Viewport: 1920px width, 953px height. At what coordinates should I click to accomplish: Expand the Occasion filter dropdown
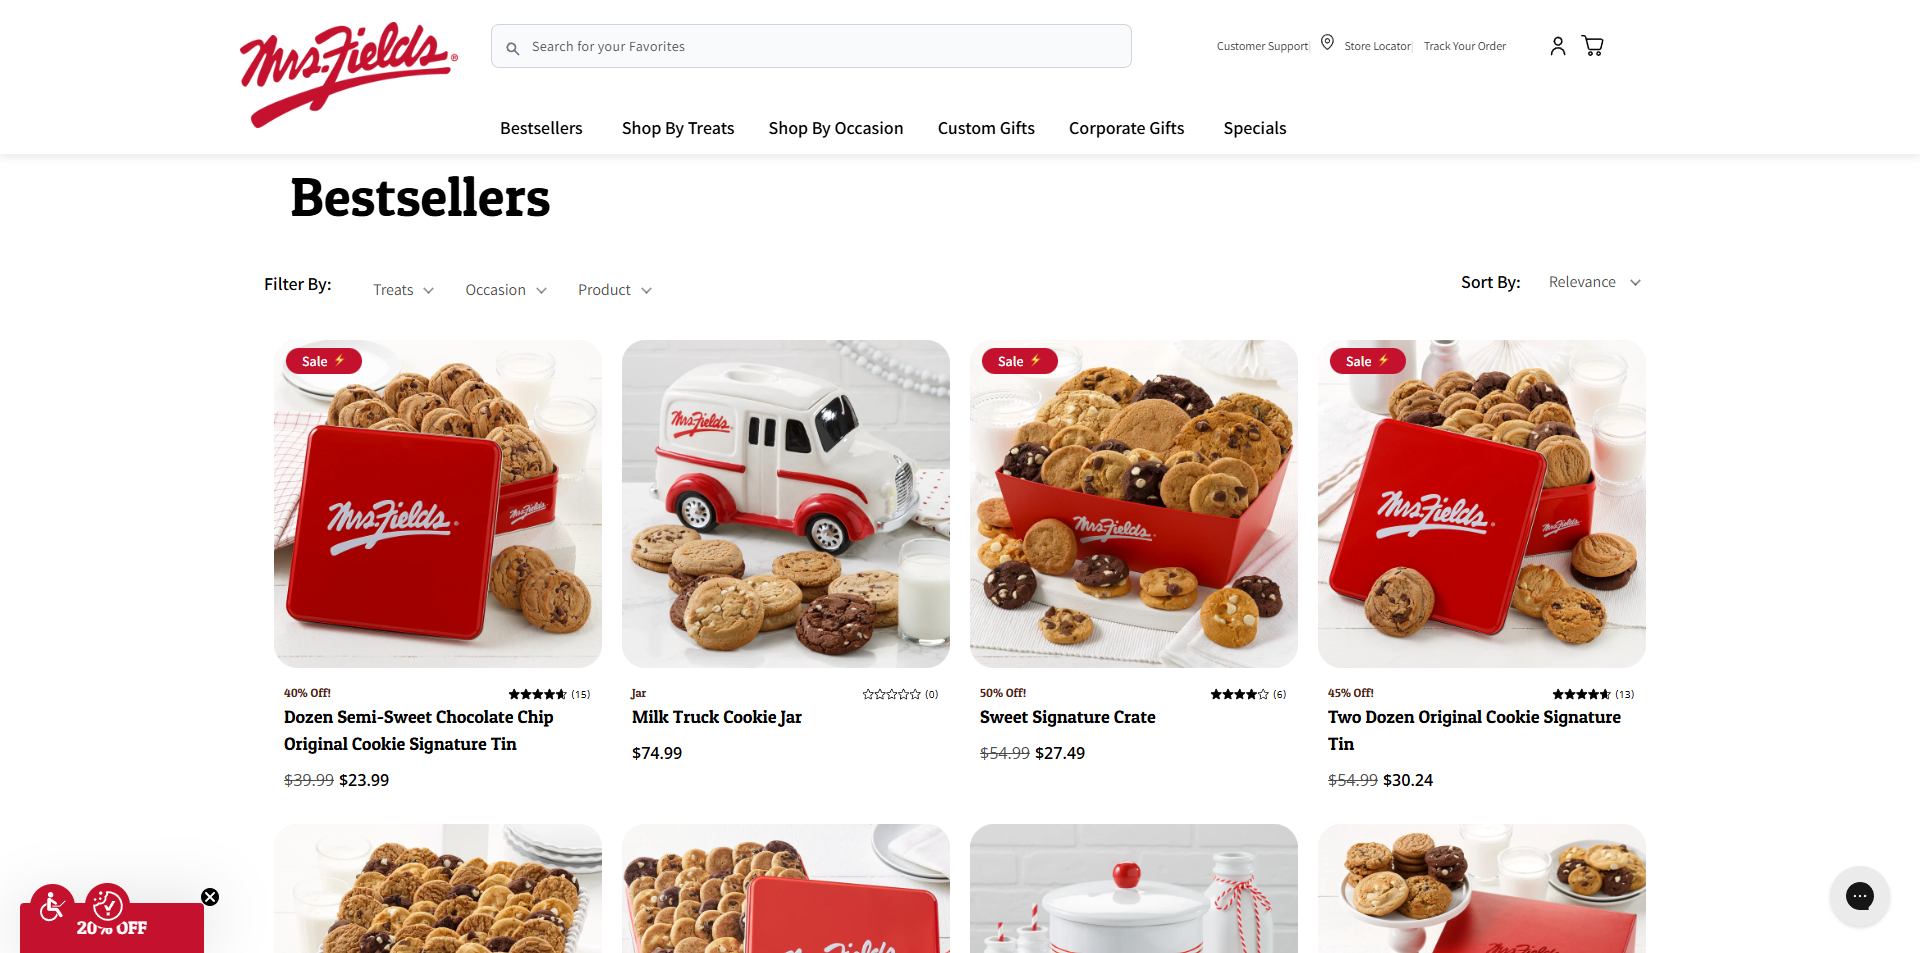click(506, 290)
